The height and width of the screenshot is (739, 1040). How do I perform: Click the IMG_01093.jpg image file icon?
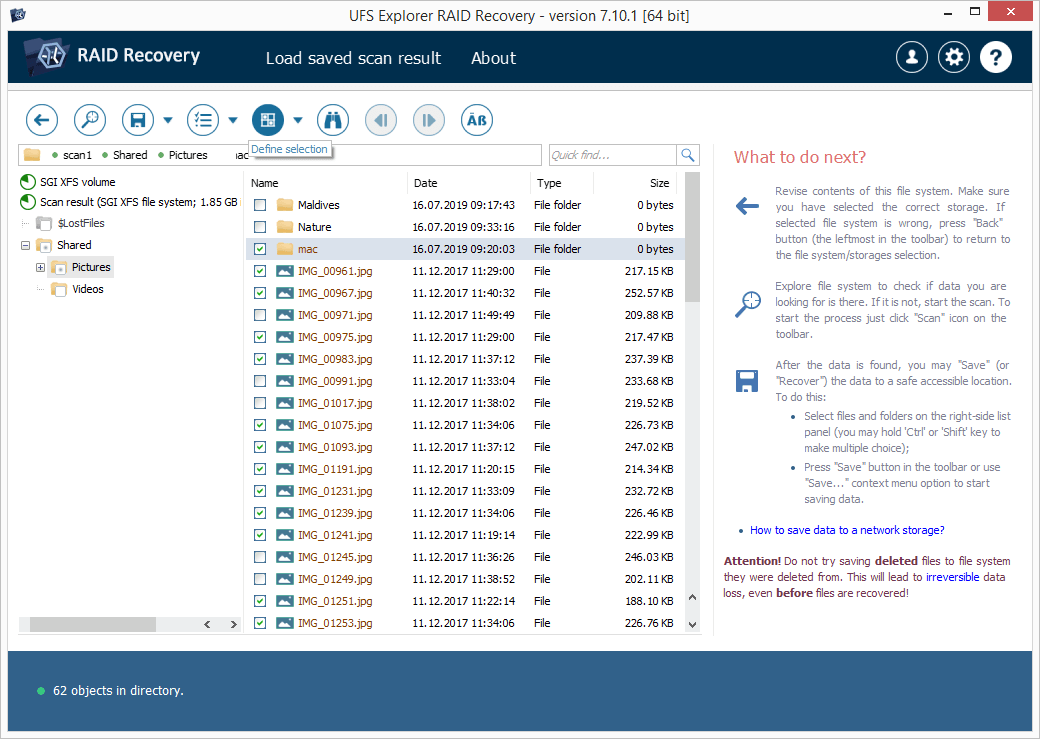[x=285, y=446]
